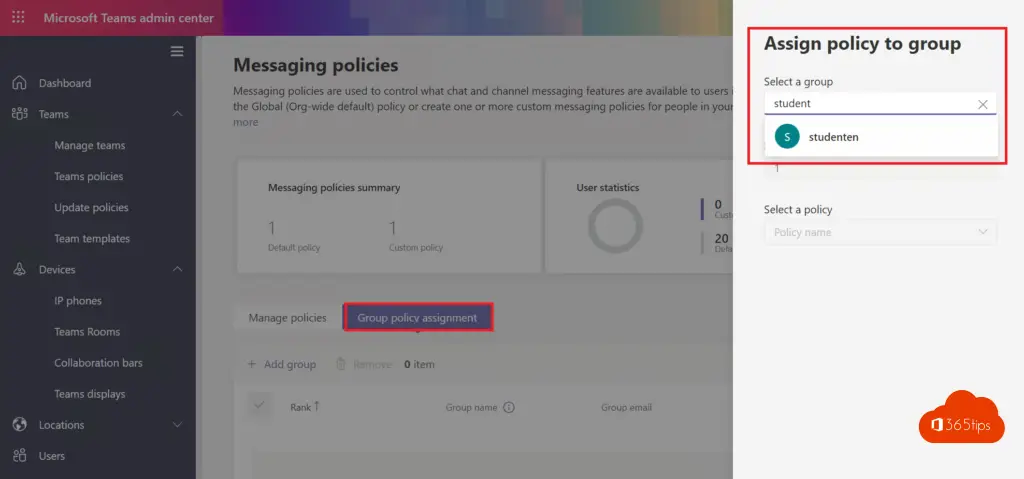Open the Policy name dropdown
Screen dimensions: 1024x479
(880, 232)
